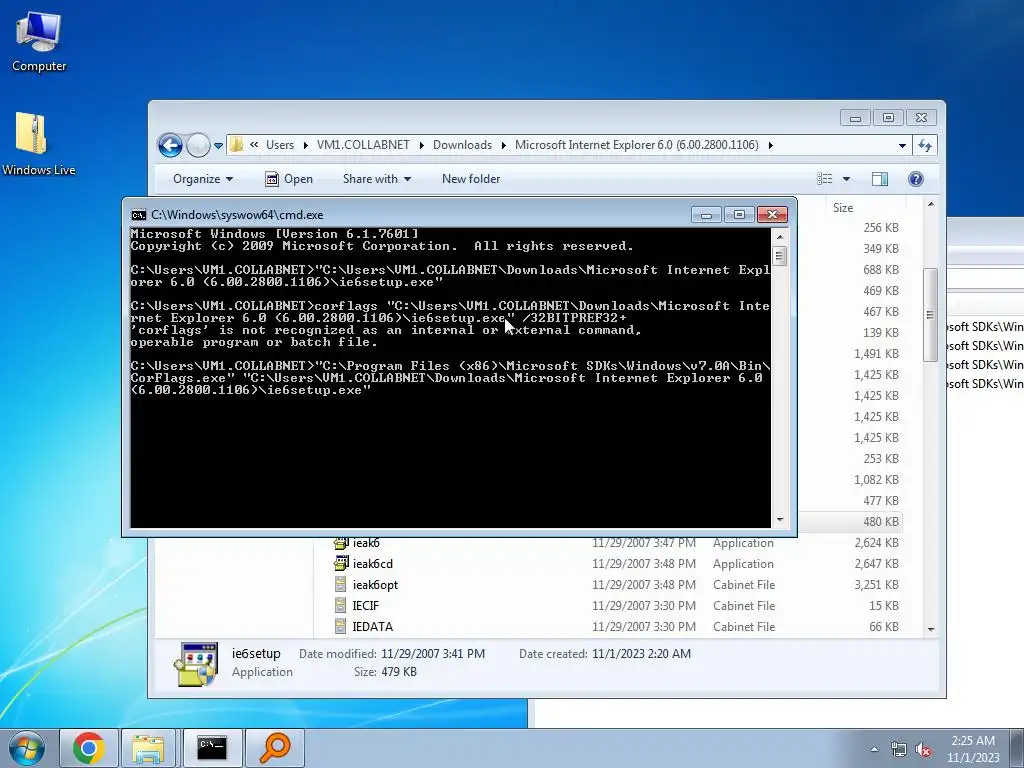Open the view options dropdown arrow
The height and width of the screenshot is (768, 1024).
(x=846, y=179)
